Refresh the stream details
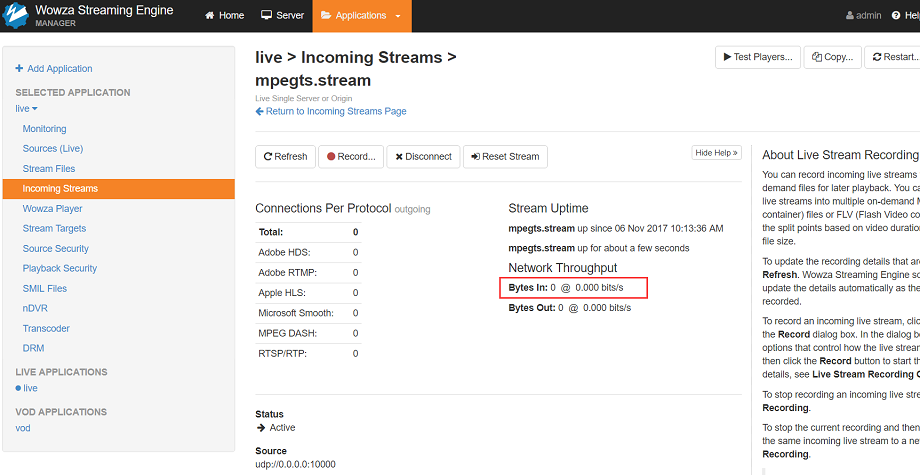The height and width of the screenshot is (475, 920). pyautogui.click(x=286, y=157)
